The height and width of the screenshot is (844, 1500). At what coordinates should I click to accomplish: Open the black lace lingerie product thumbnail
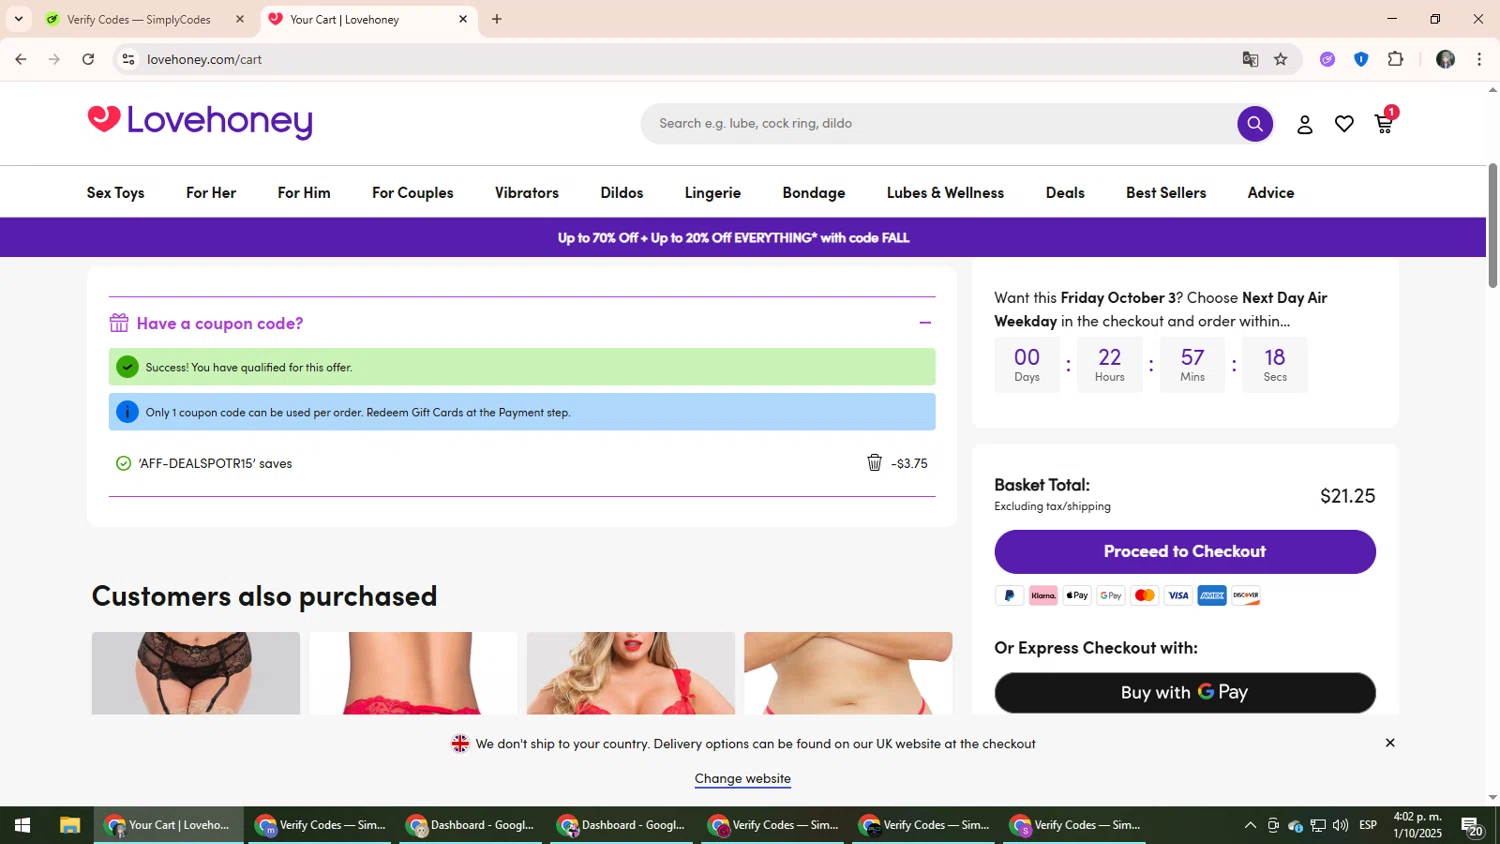pyautogui.click(x=196, y=673)
